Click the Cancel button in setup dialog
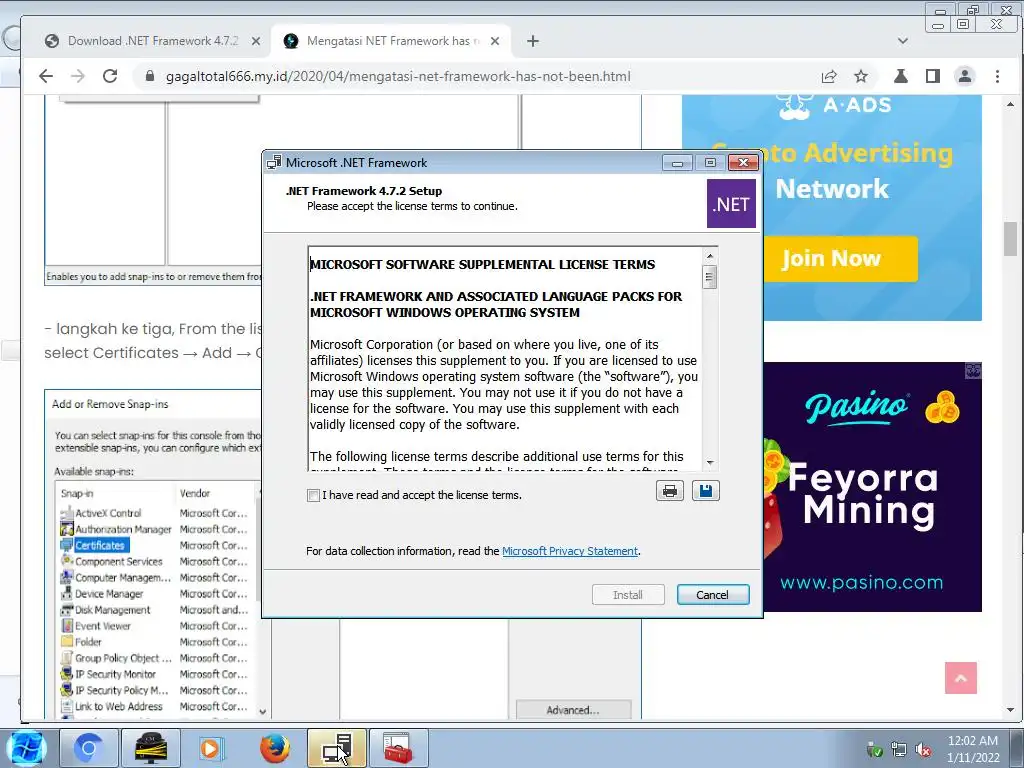 pyautogui.click(x=712, y=595)
